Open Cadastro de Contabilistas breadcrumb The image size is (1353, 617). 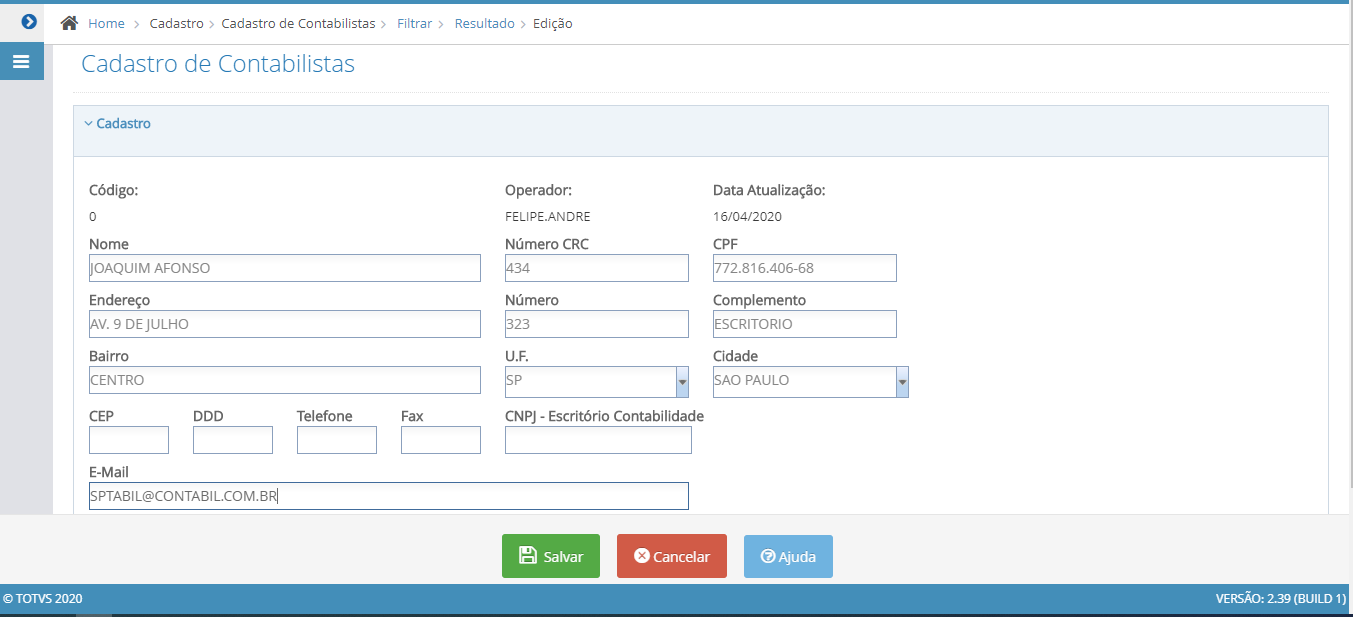[299, 23]
